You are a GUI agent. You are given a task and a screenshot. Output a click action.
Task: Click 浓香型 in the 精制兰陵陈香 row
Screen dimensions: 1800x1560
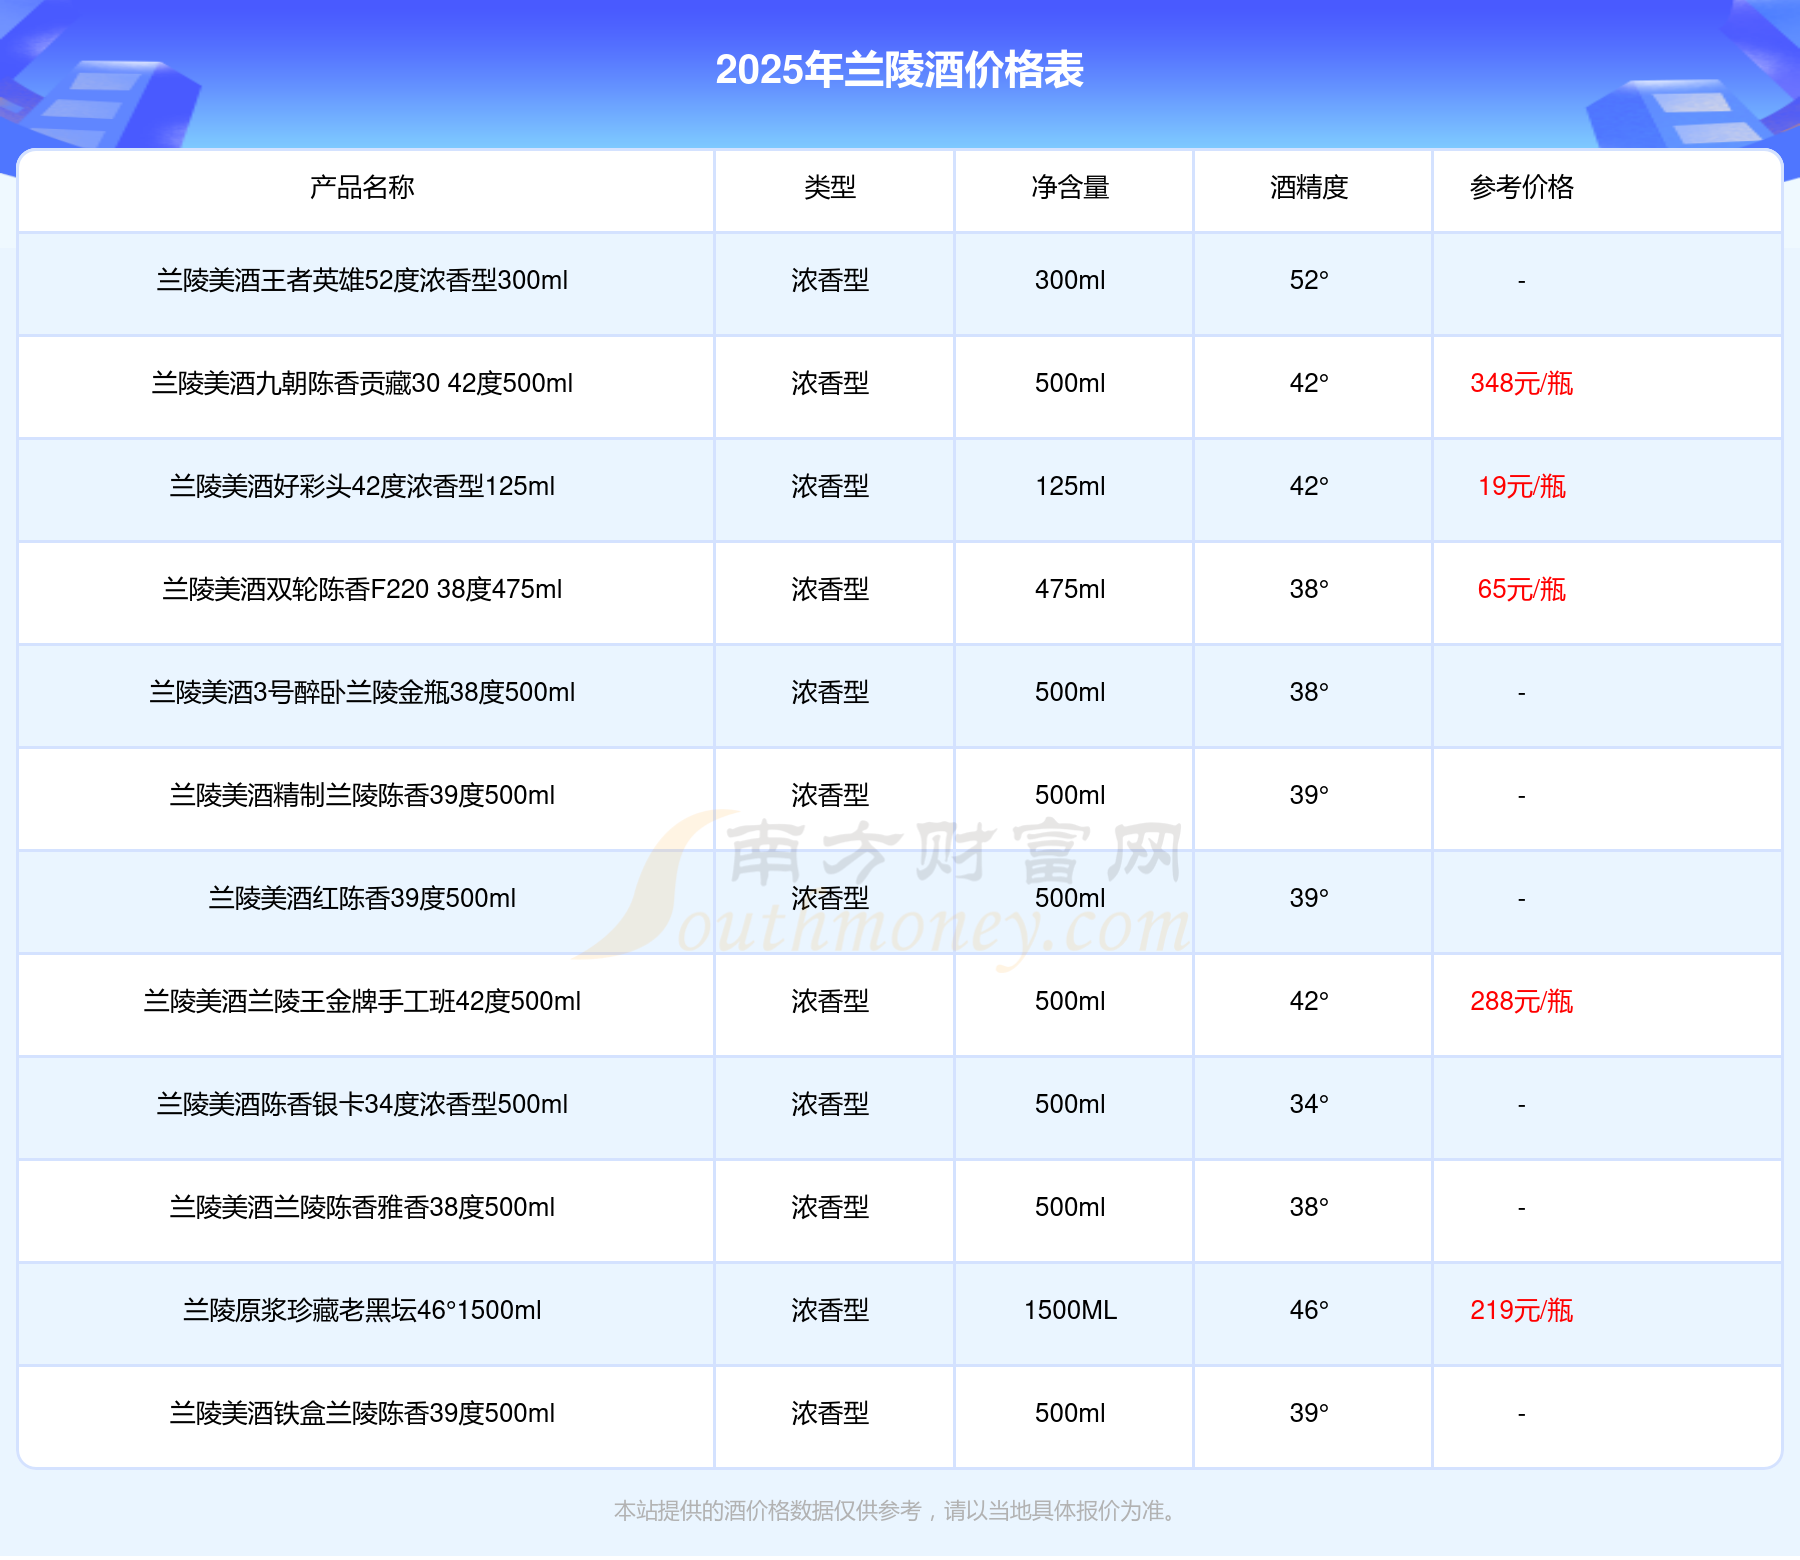coord(830,795)
